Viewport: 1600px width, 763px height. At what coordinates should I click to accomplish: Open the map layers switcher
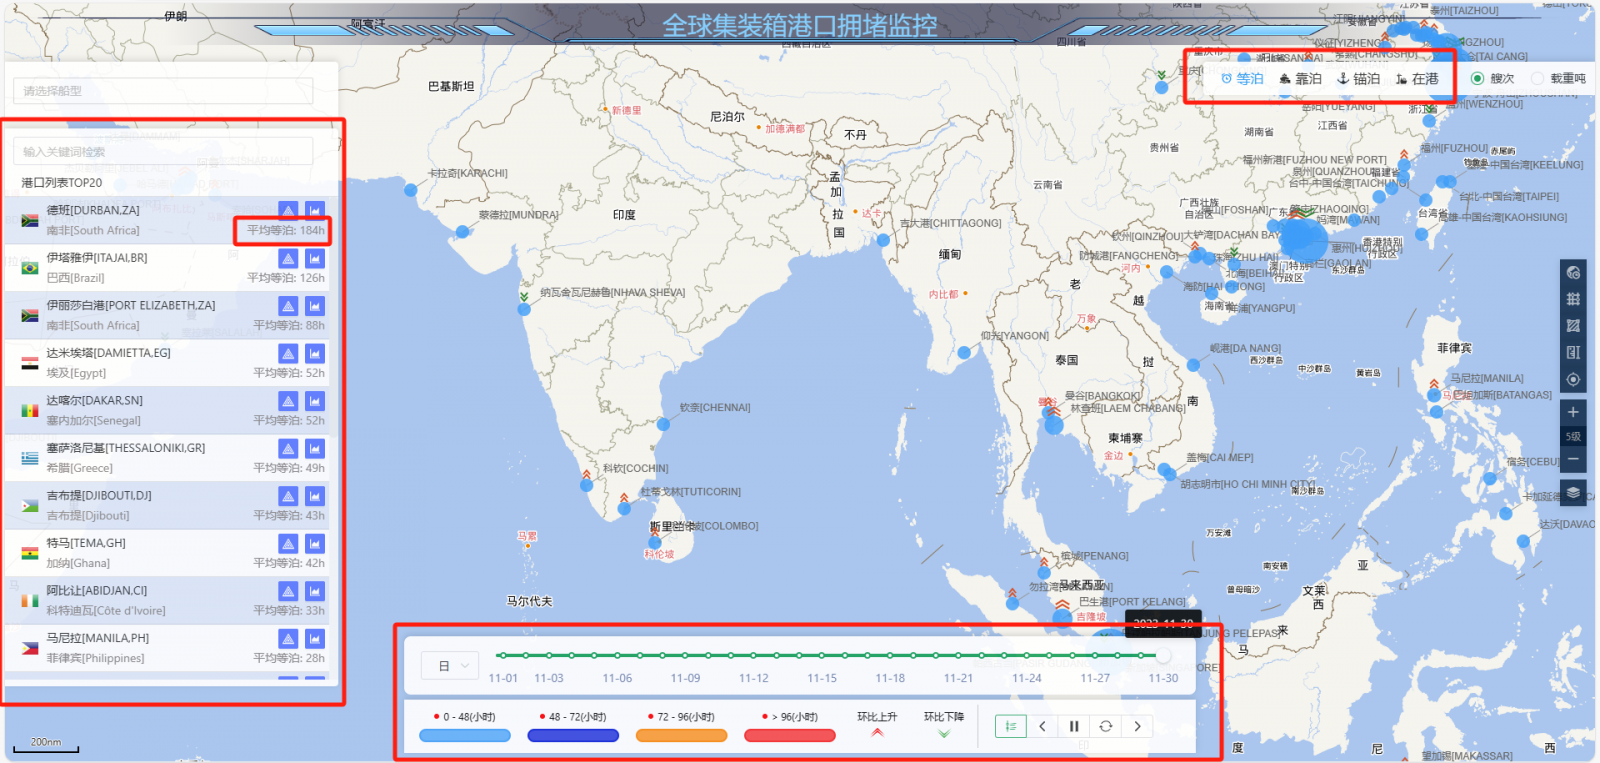click(x=1573, y=492)
